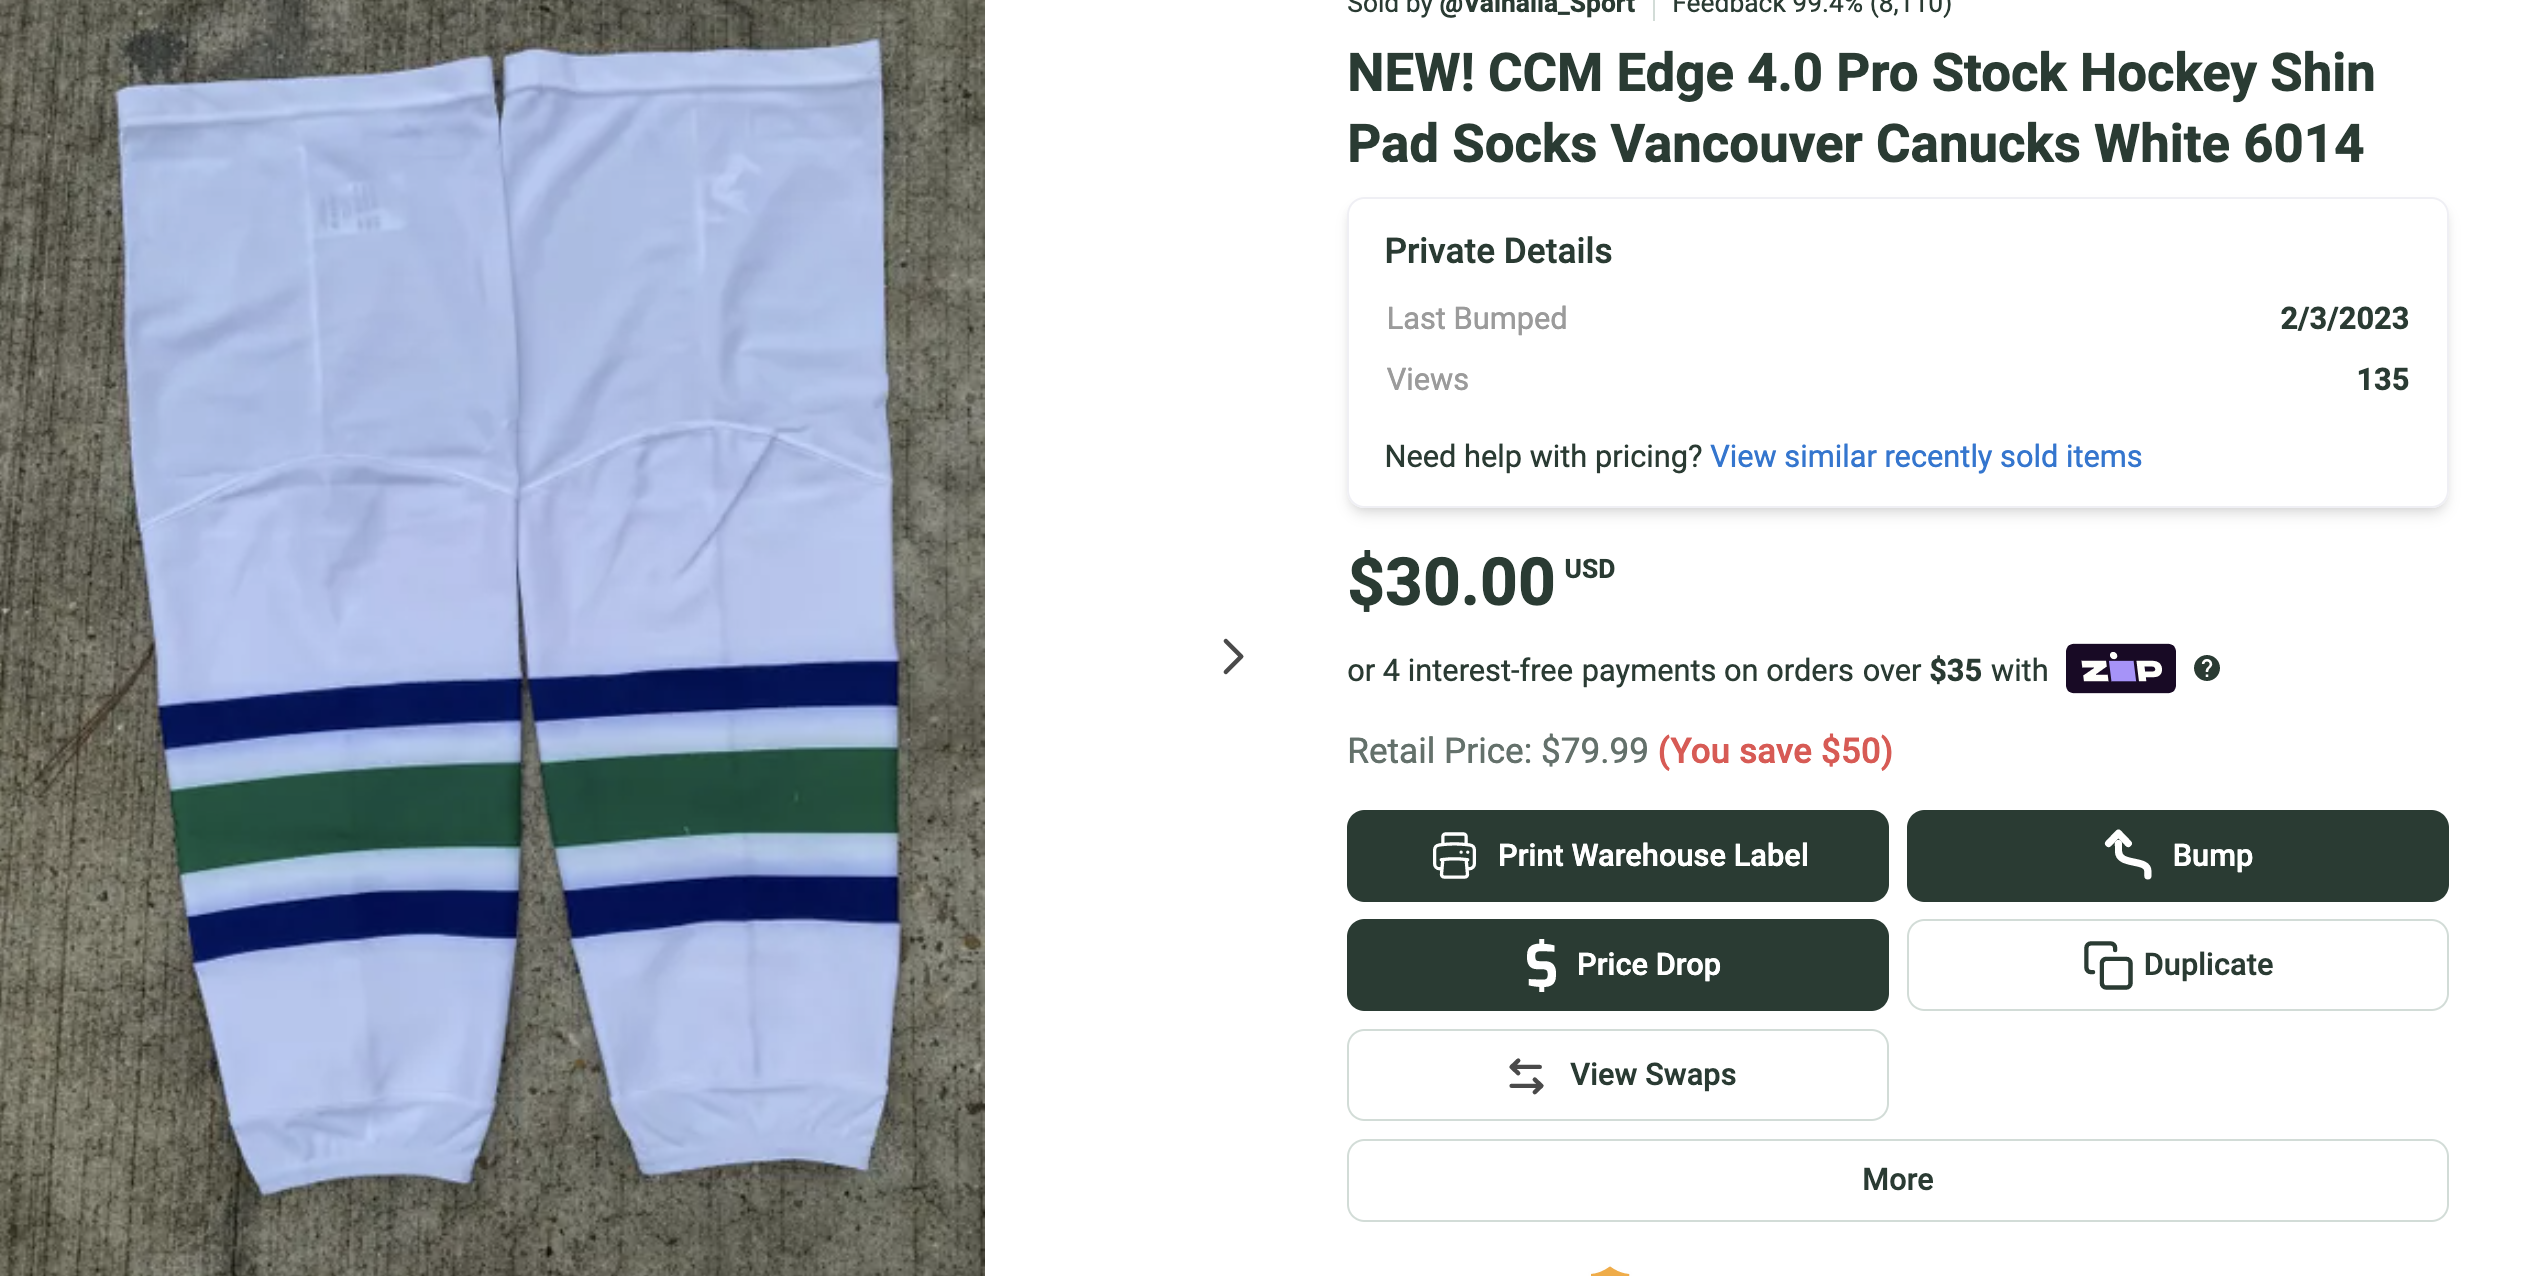The image size is (2522, 1276).
Task: Click the dollar sign icon on Price Drop
Action: click(x=1540, y=964)
